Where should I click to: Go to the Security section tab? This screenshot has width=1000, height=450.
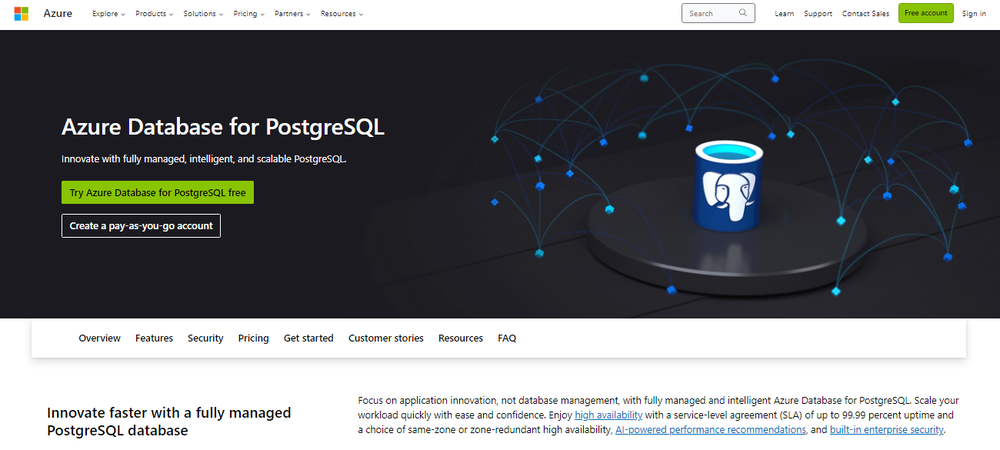click(205, 338)
